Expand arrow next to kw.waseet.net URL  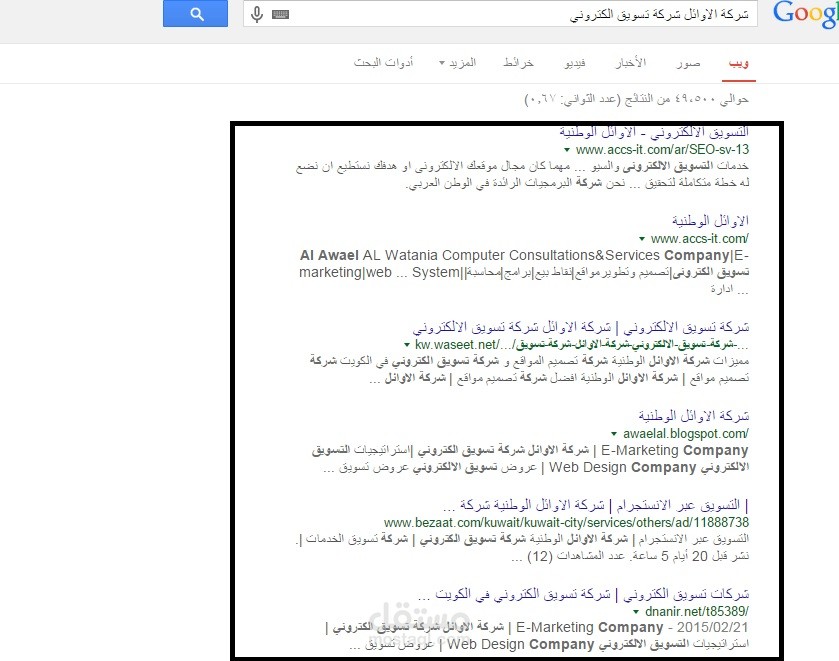click(407, 345)
